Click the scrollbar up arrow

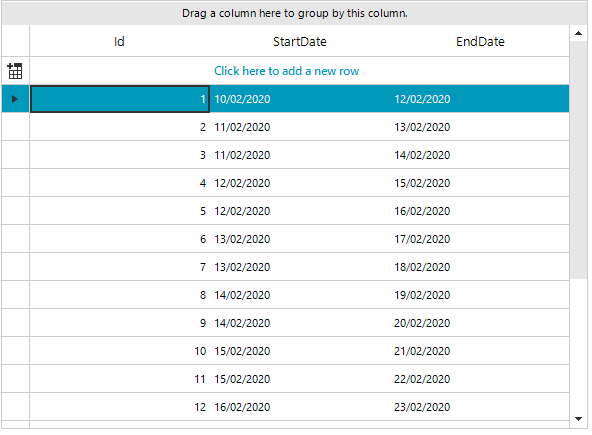[x=578, y=33]
